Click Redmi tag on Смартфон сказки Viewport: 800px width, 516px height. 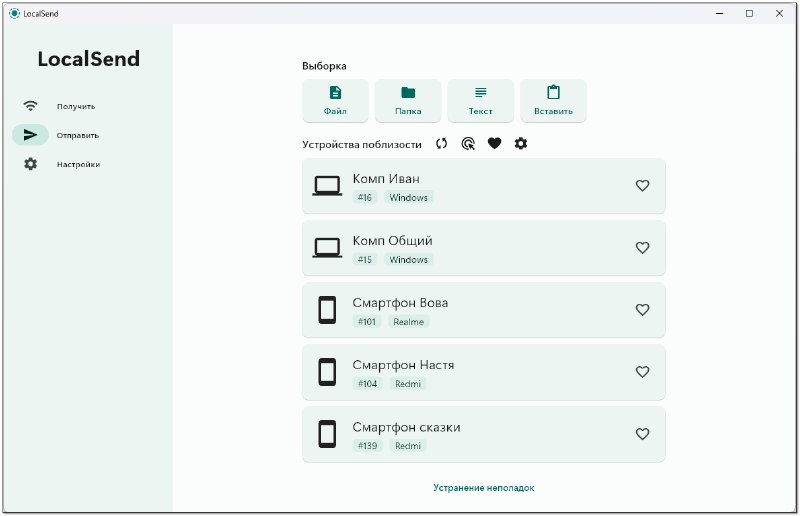(x=408, y=446)
